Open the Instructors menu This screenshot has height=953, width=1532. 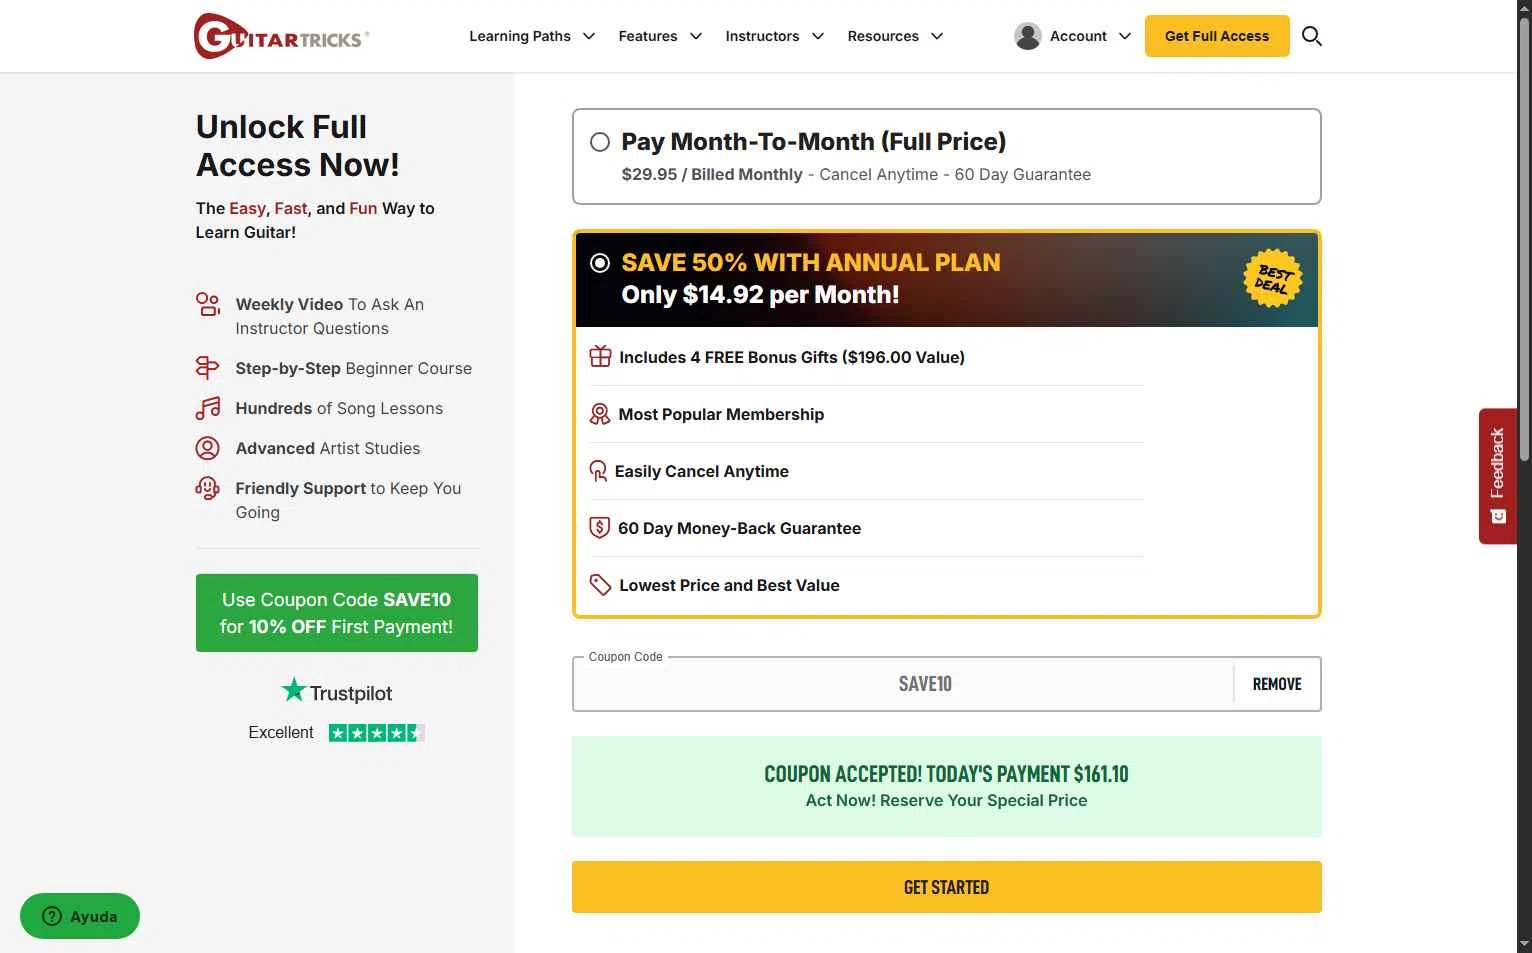tap(762, 36)
